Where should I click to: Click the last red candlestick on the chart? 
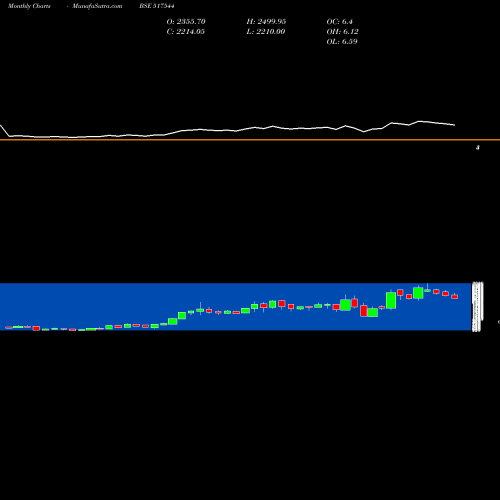pyautogui.click(x=455, y=296)
